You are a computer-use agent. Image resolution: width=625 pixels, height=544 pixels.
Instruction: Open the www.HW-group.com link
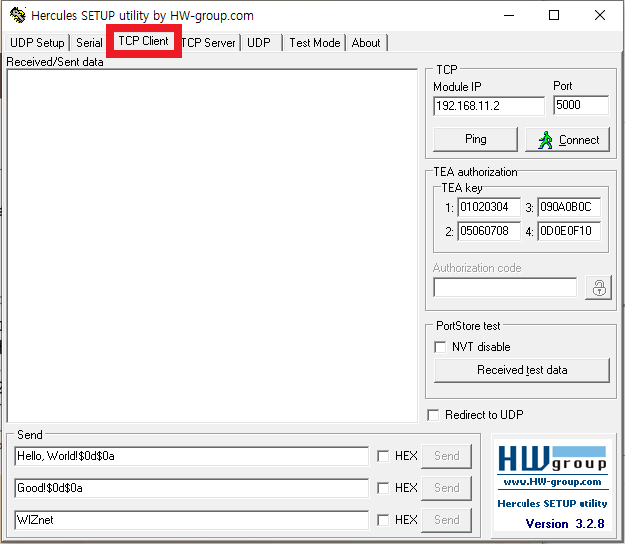point(552,482)
